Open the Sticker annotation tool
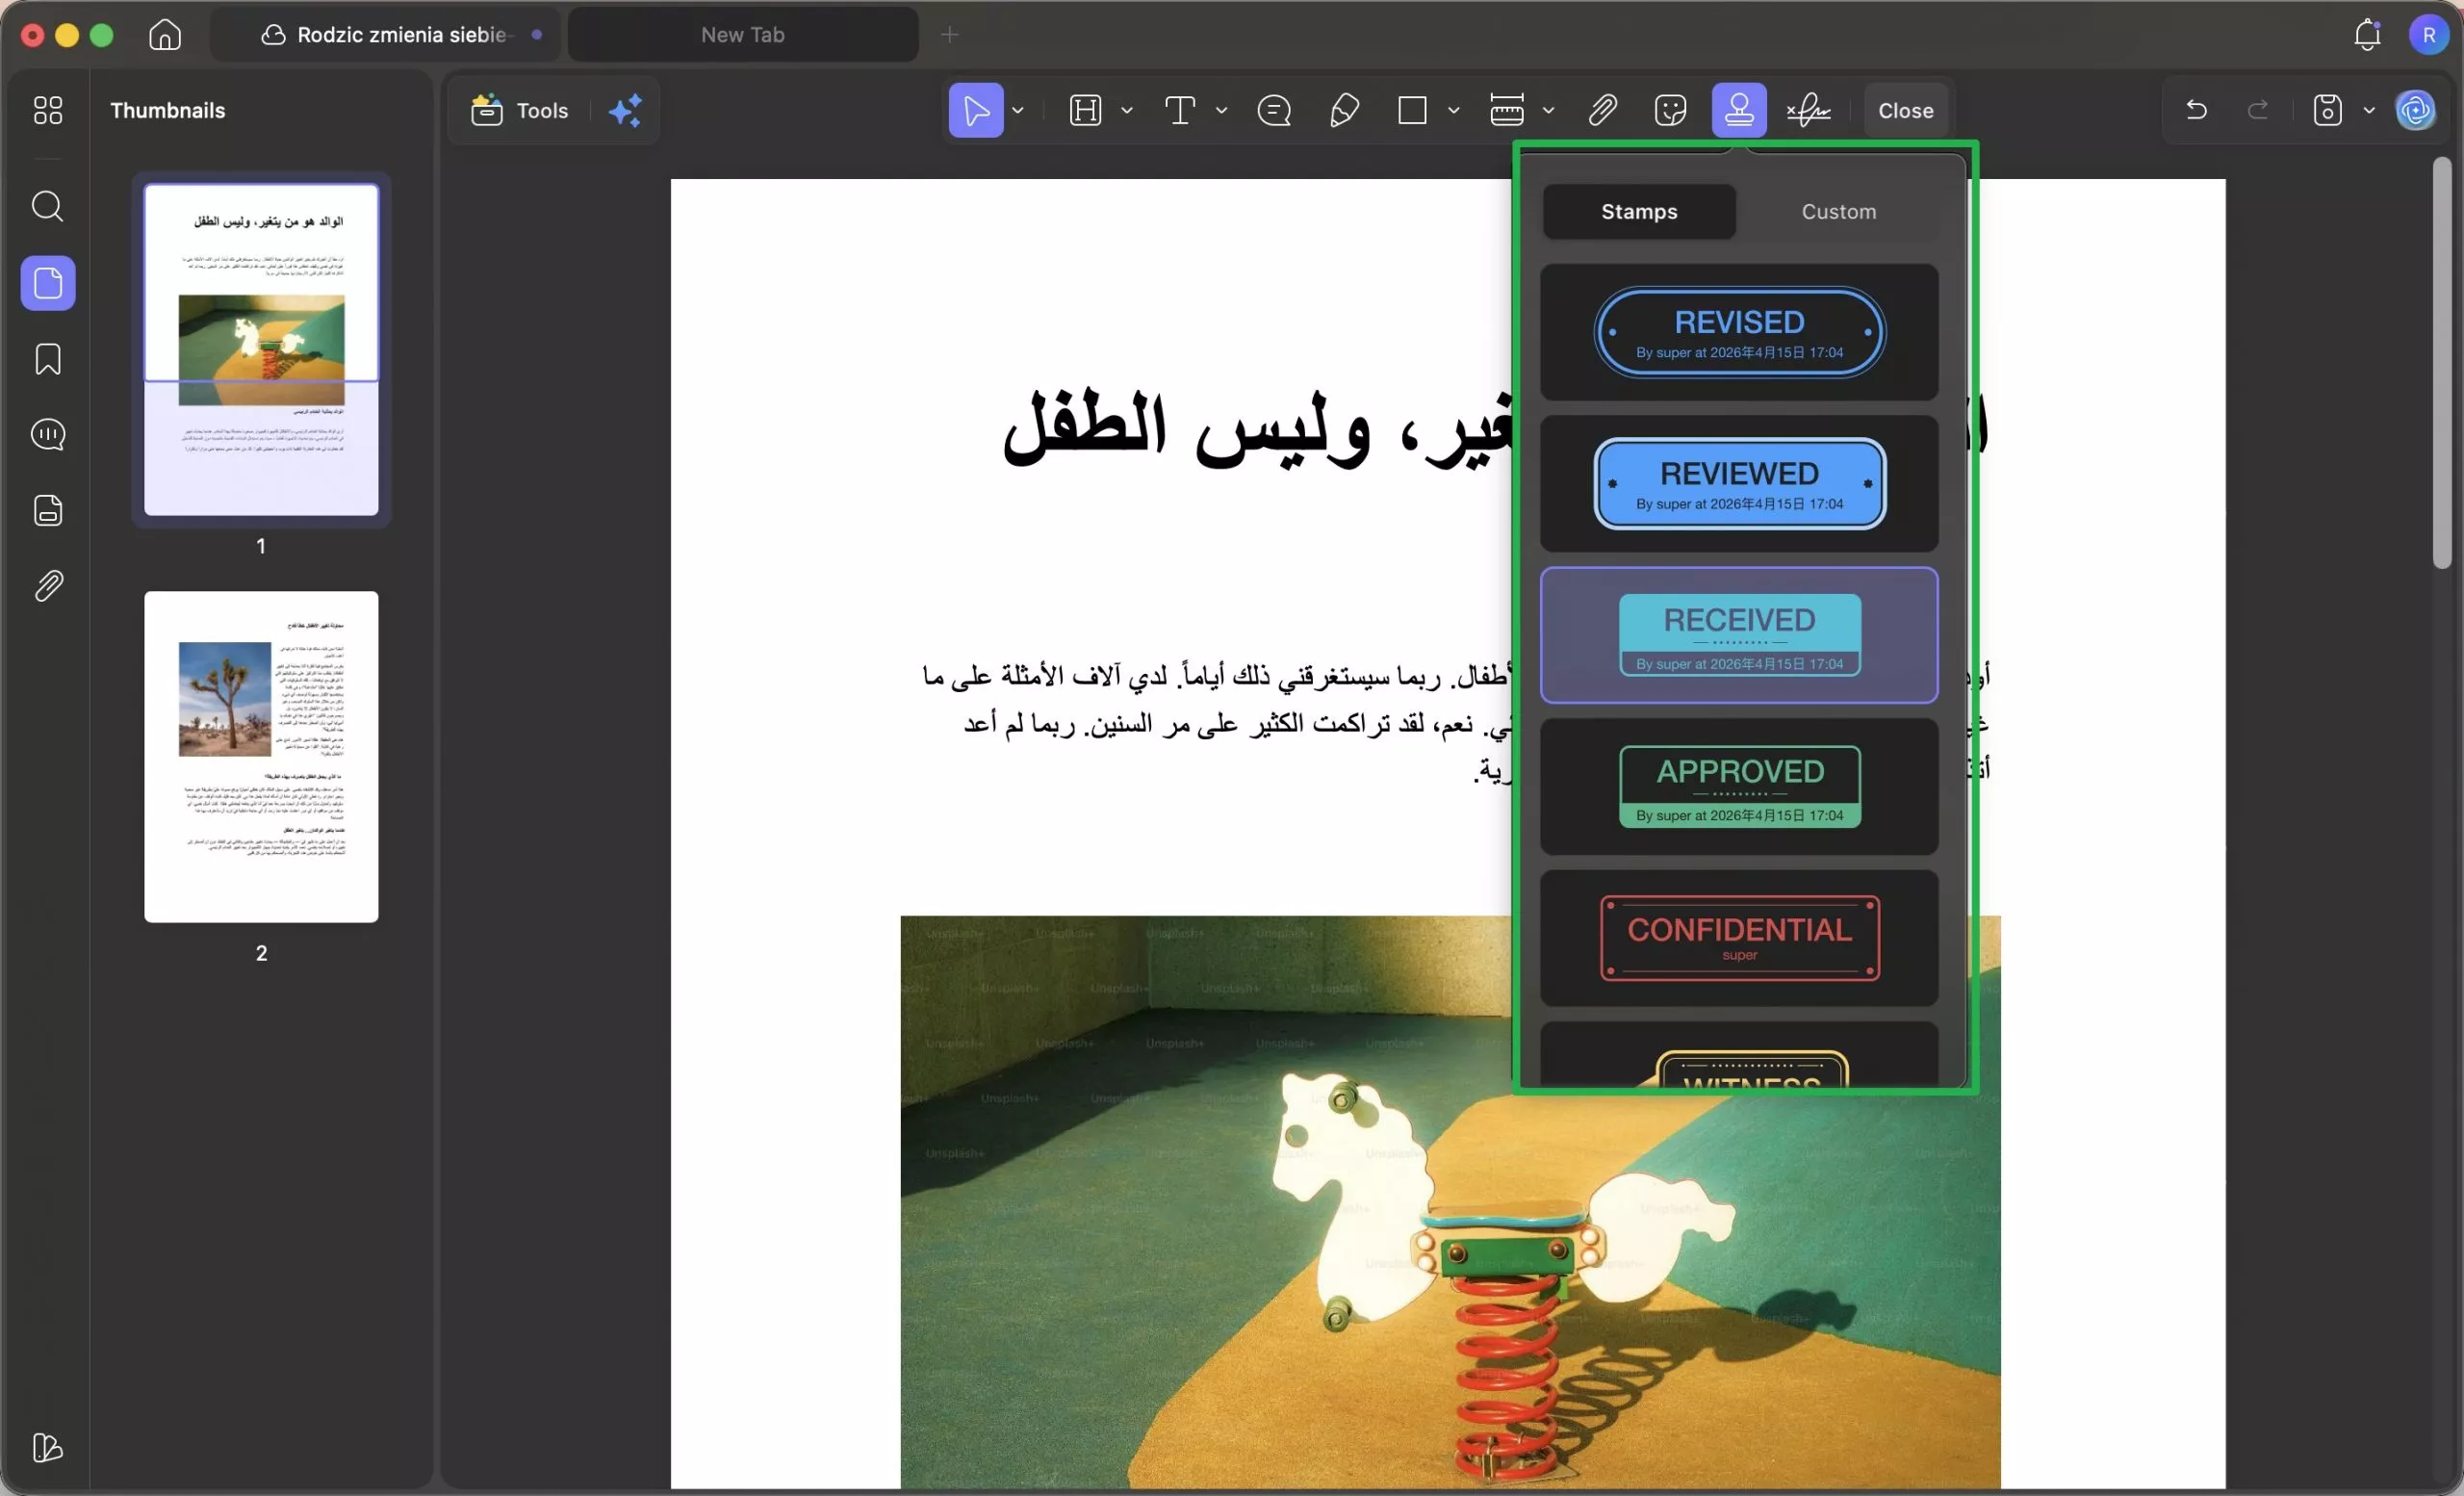The width and height of the screenshot is (2464, 1496). (x=1670, y=110)
